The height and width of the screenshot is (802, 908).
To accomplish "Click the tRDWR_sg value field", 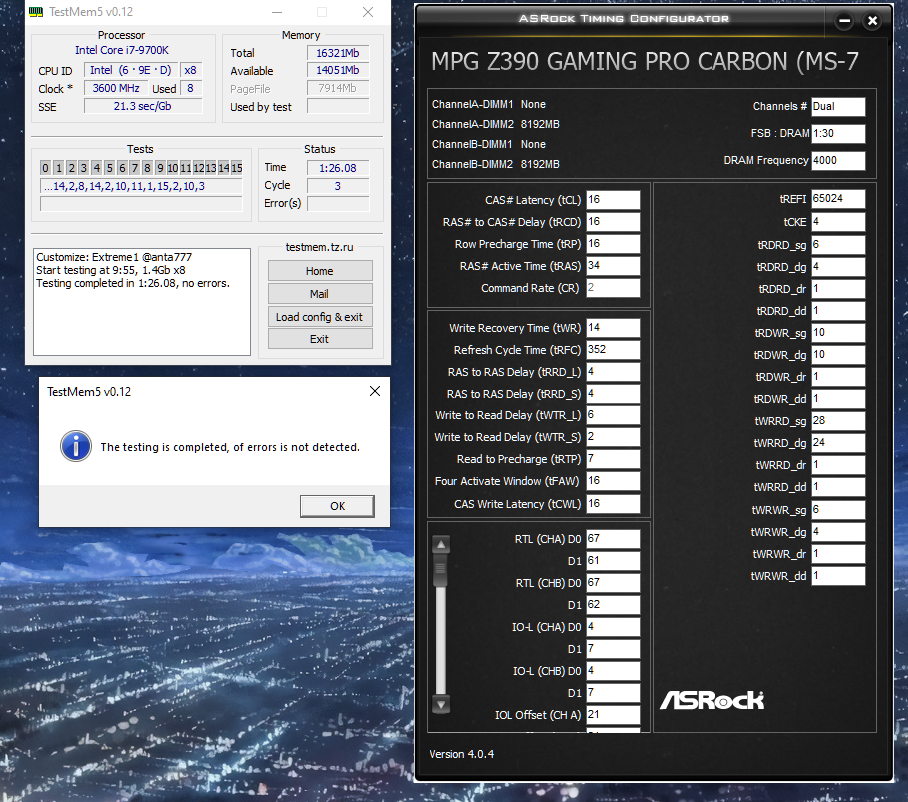I will [838, 332].
